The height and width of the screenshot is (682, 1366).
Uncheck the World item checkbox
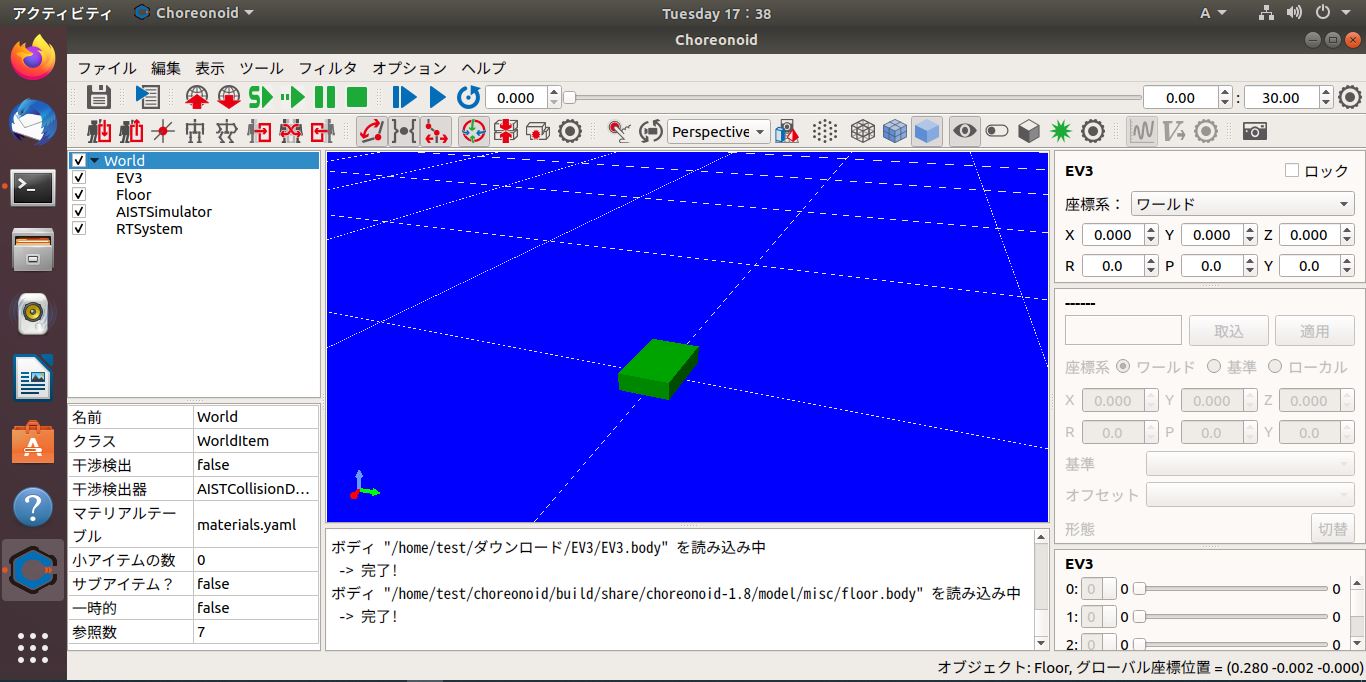[x=79, y=160]
